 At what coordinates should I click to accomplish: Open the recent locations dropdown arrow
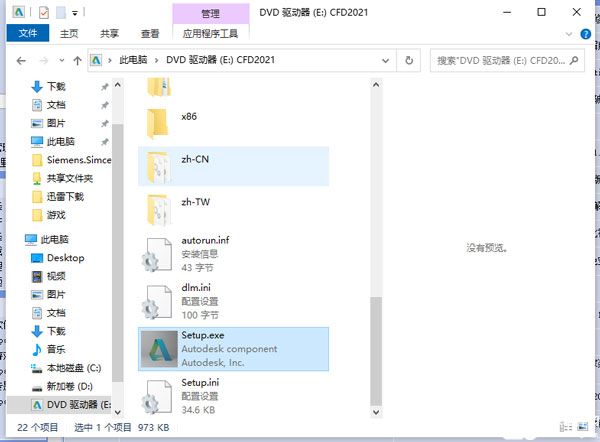click(56, 60)
